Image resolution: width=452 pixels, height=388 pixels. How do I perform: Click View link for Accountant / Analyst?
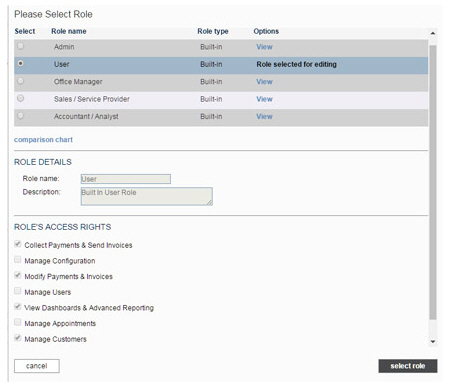pyautogui.click(x=264, y=116)
